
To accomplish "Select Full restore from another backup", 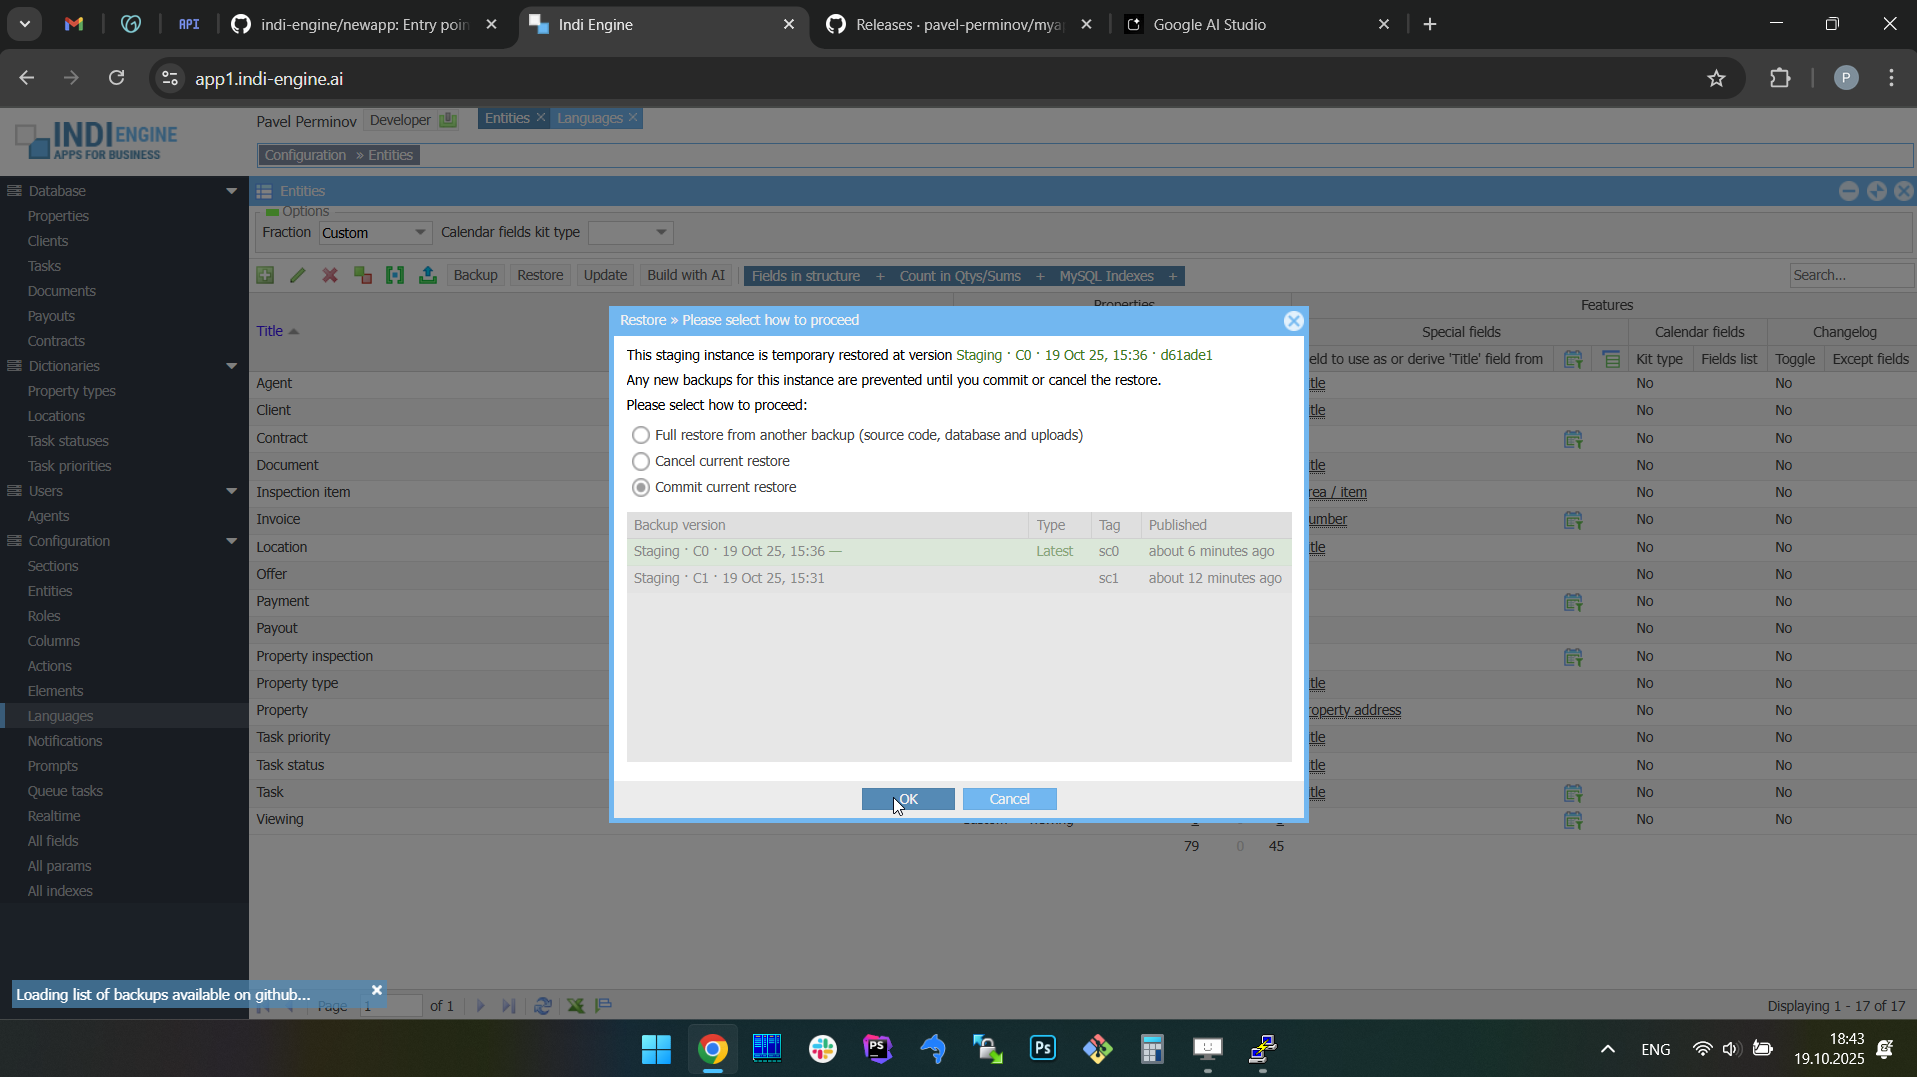I will click(x=641, y=436).
